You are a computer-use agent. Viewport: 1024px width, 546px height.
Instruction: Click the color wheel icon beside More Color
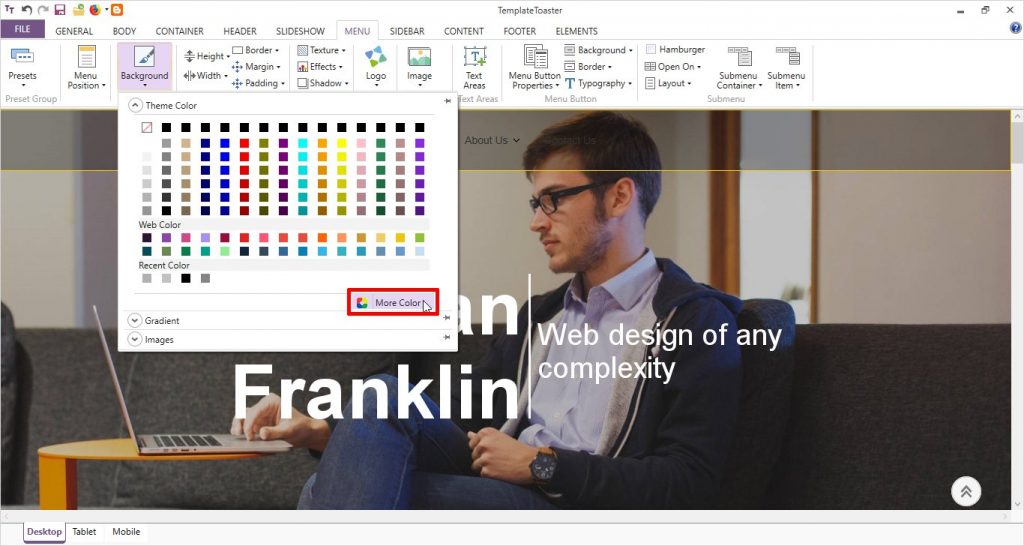[362, 302]
